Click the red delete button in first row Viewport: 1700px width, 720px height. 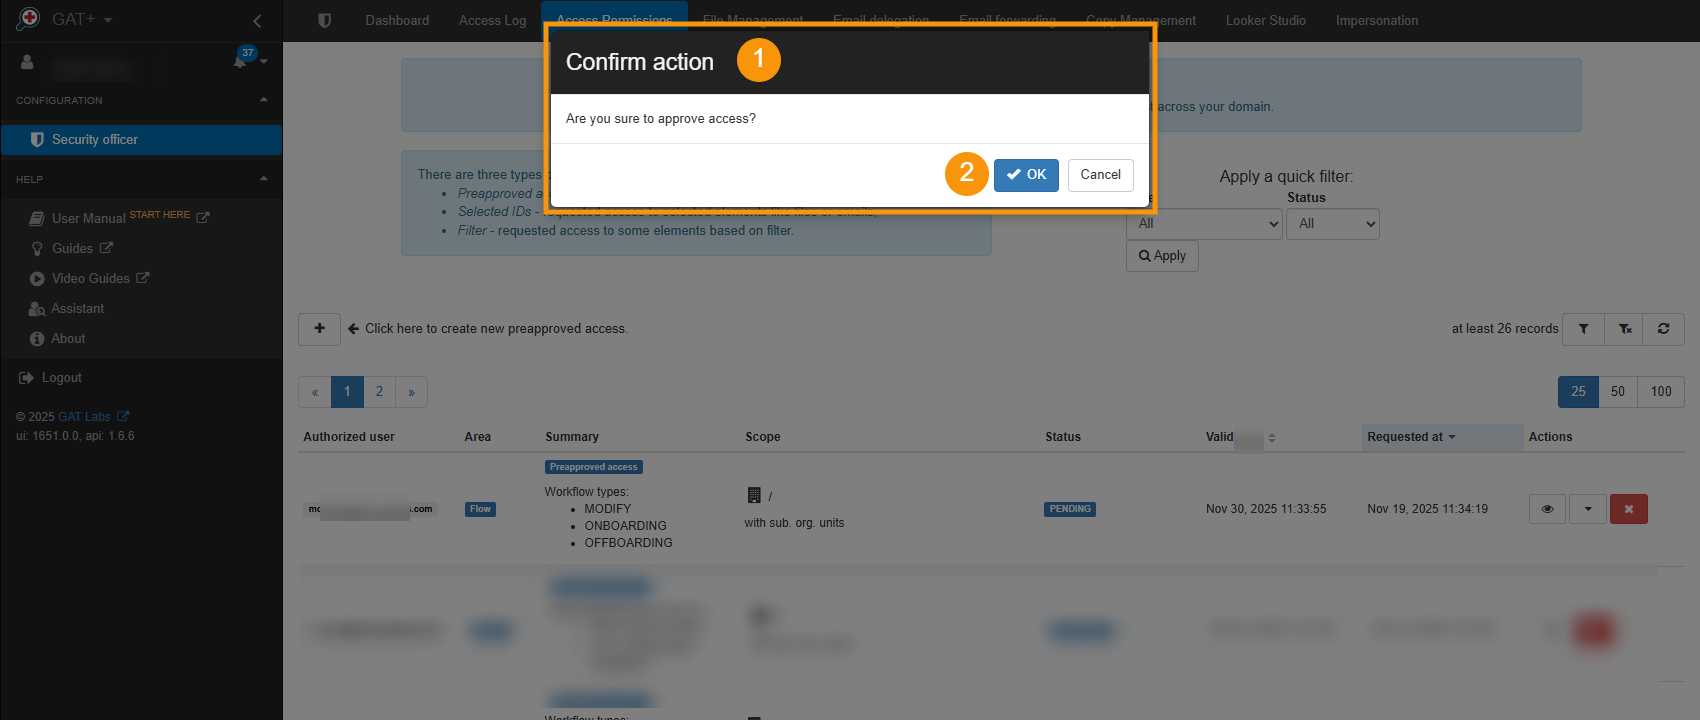pos(1628,509)
